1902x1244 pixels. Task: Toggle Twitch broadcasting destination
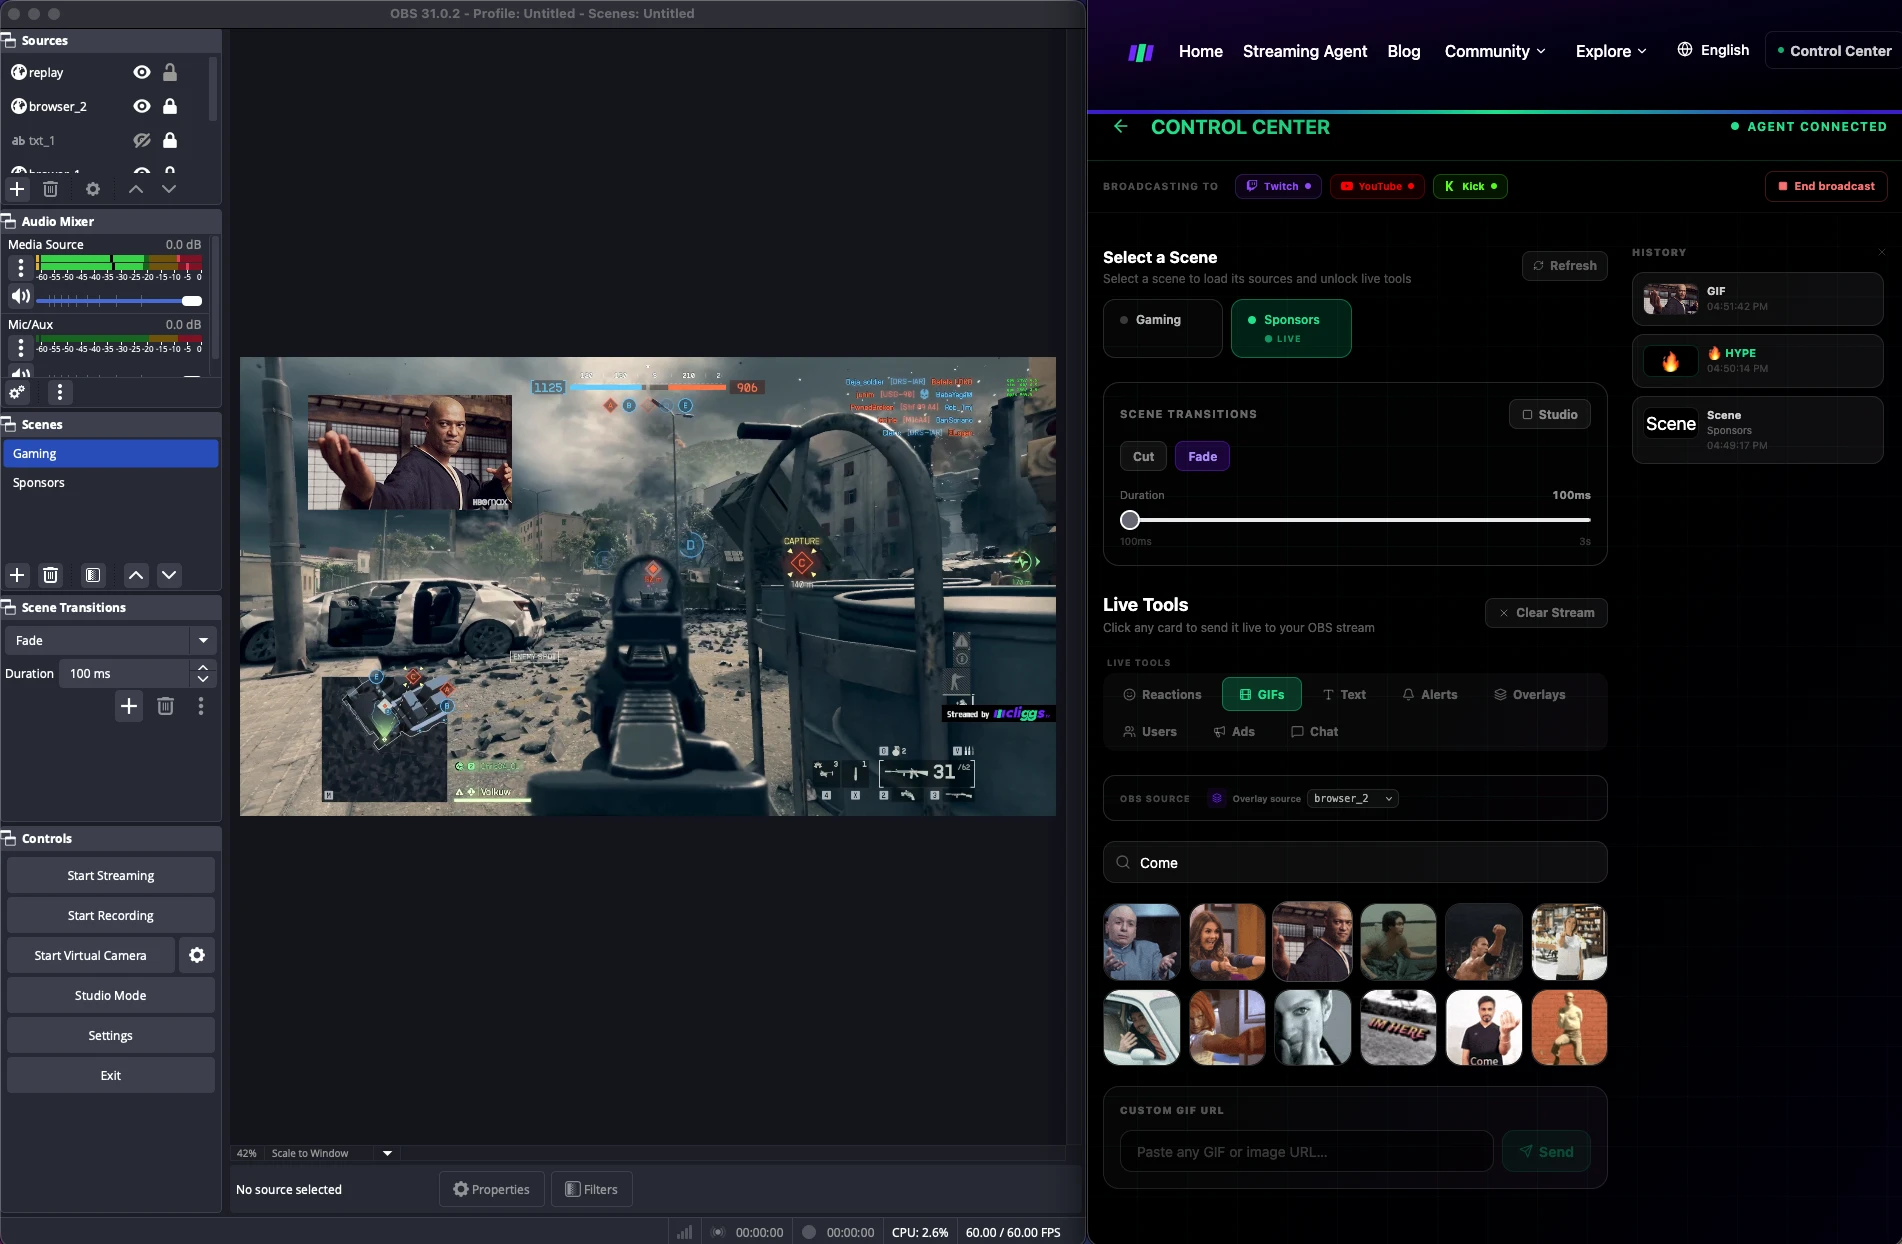1278,186
